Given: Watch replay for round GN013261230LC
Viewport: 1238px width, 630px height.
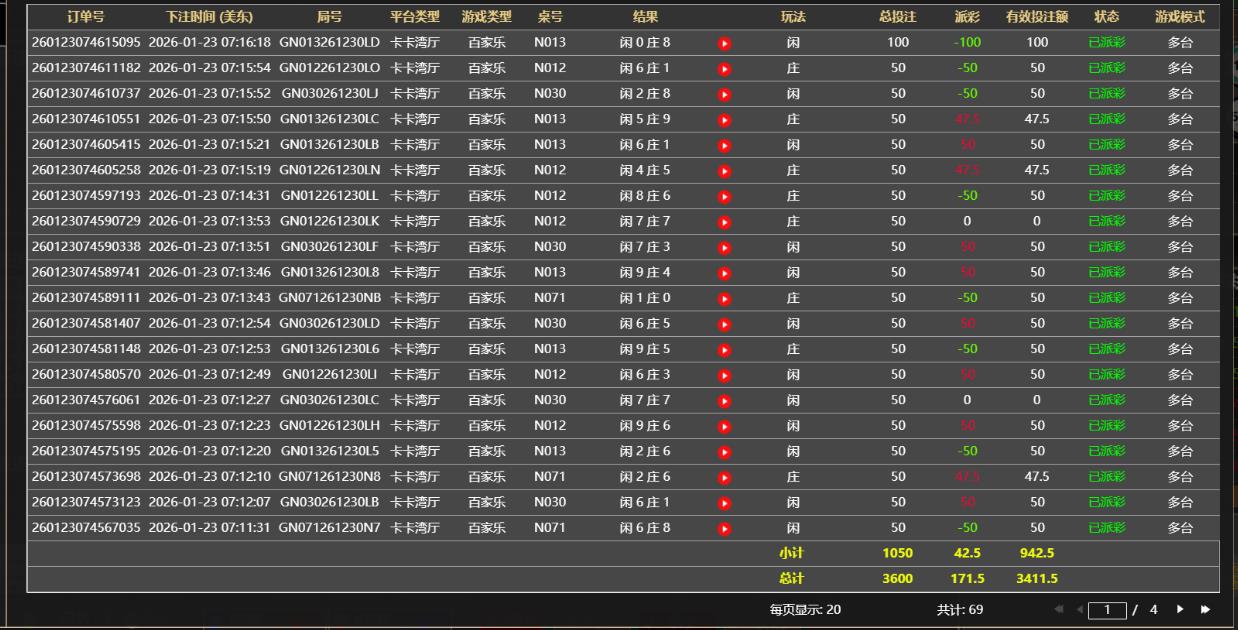Looking at the screenshot, I should [725, 120].
